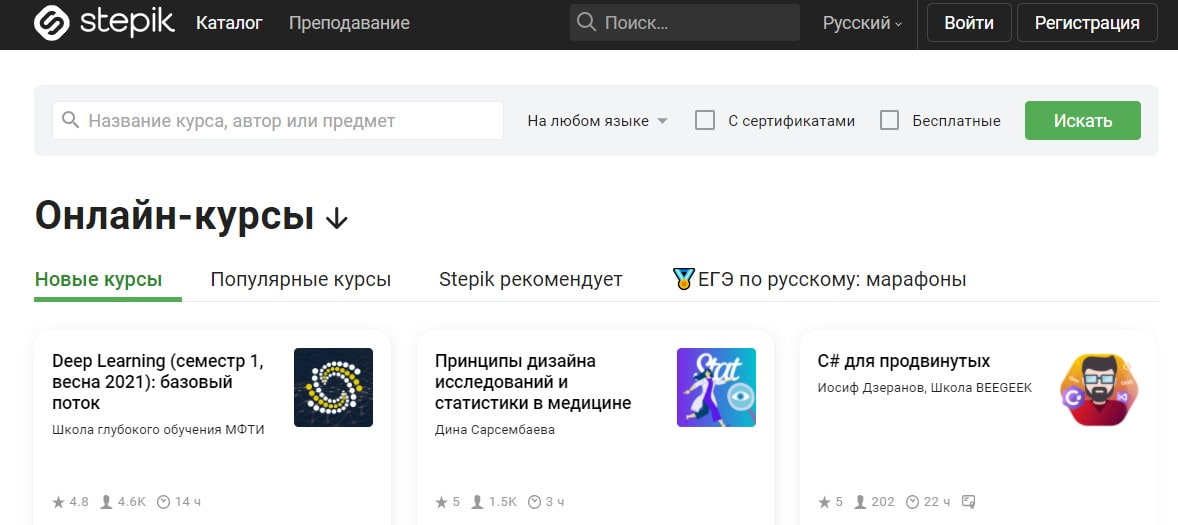Image resolution: width=1178 pixels, height=525 pixels.
Task: Open the Deep Learning course thumbnail
Action: [334, 388]
